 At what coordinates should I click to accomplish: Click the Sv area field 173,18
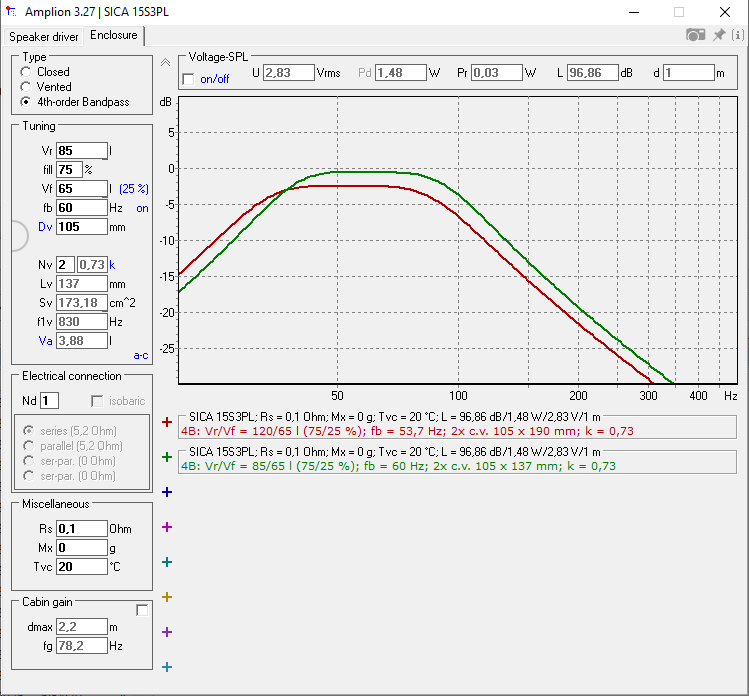click(82, 303)
